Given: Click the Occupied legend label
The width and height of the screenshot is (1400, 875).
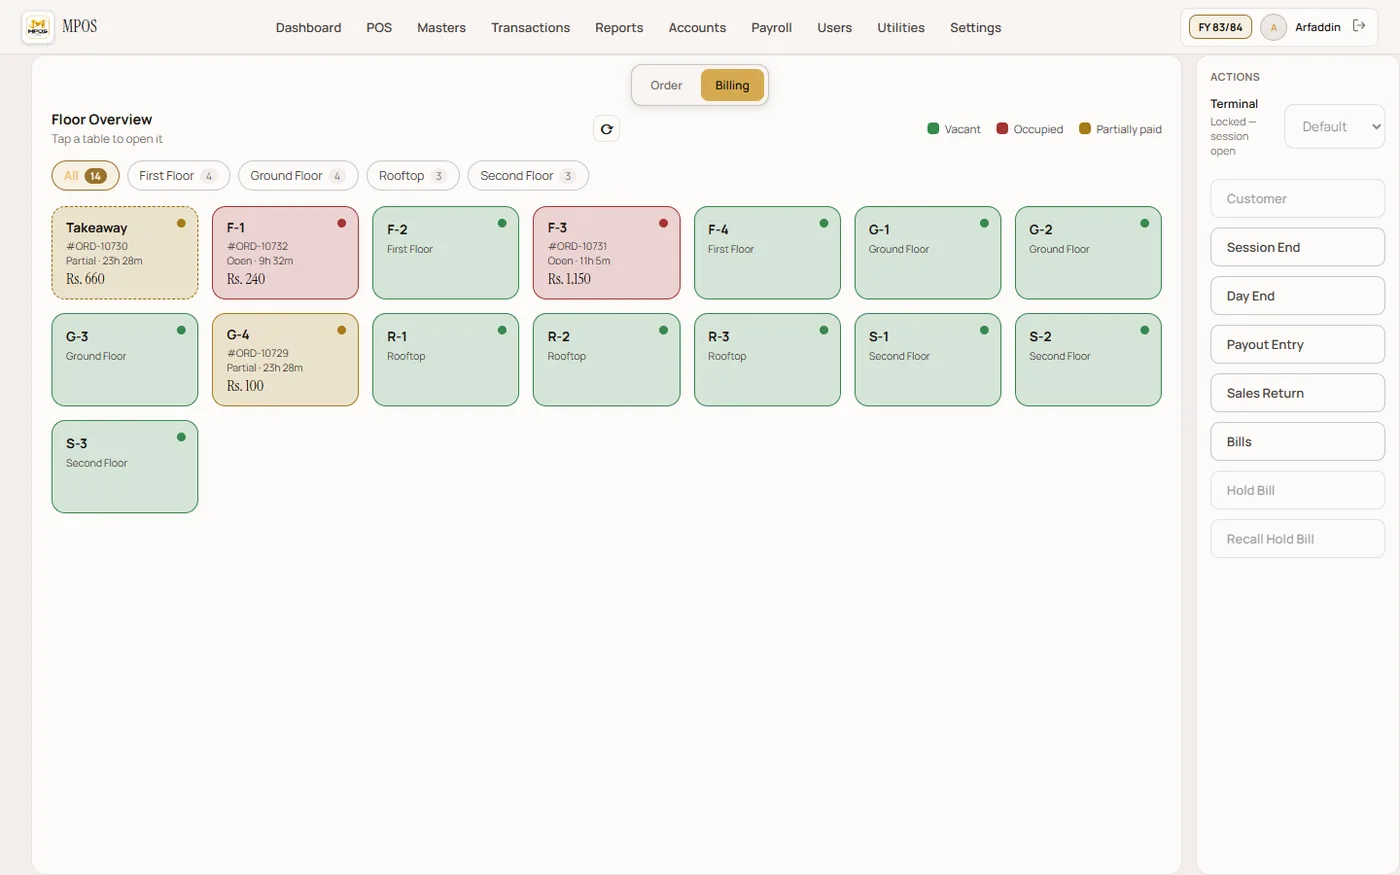Looking at the screenshot, I should tap(1038, 129).
